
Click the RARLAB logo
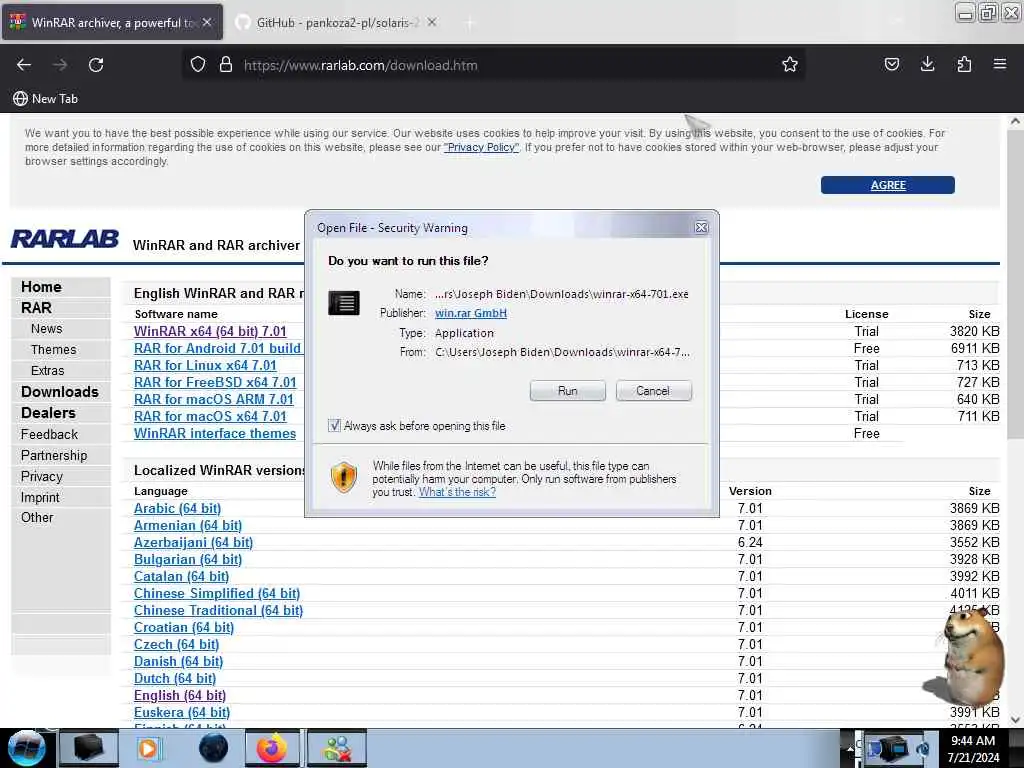[x=65, y=239]
